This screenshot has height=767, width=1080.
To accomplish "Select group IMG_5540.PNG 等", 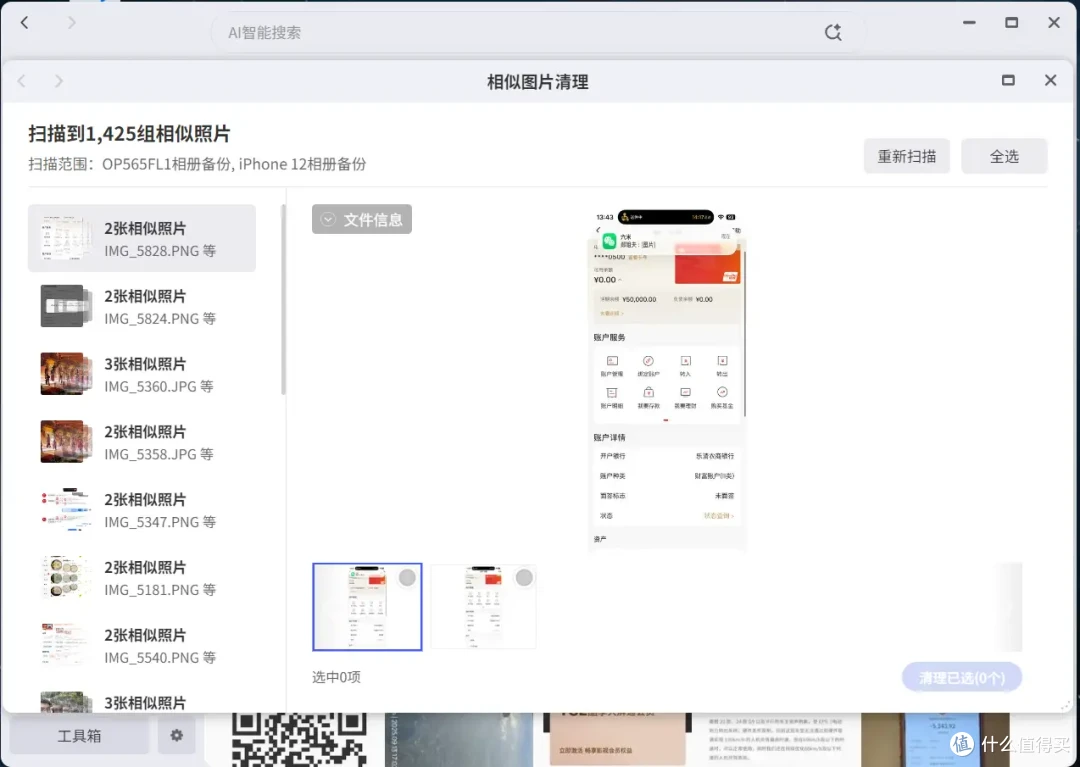I will click(142, 645).
